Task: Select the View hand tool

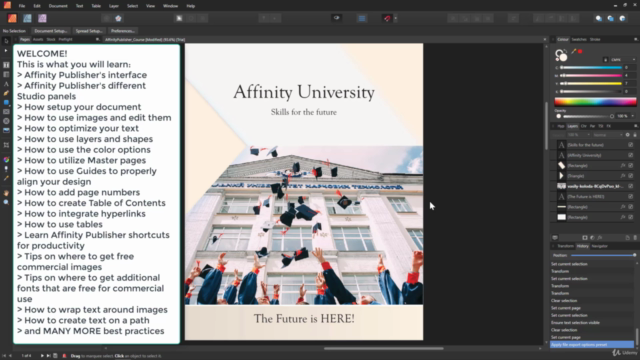Action: click(x=6, y=193)
